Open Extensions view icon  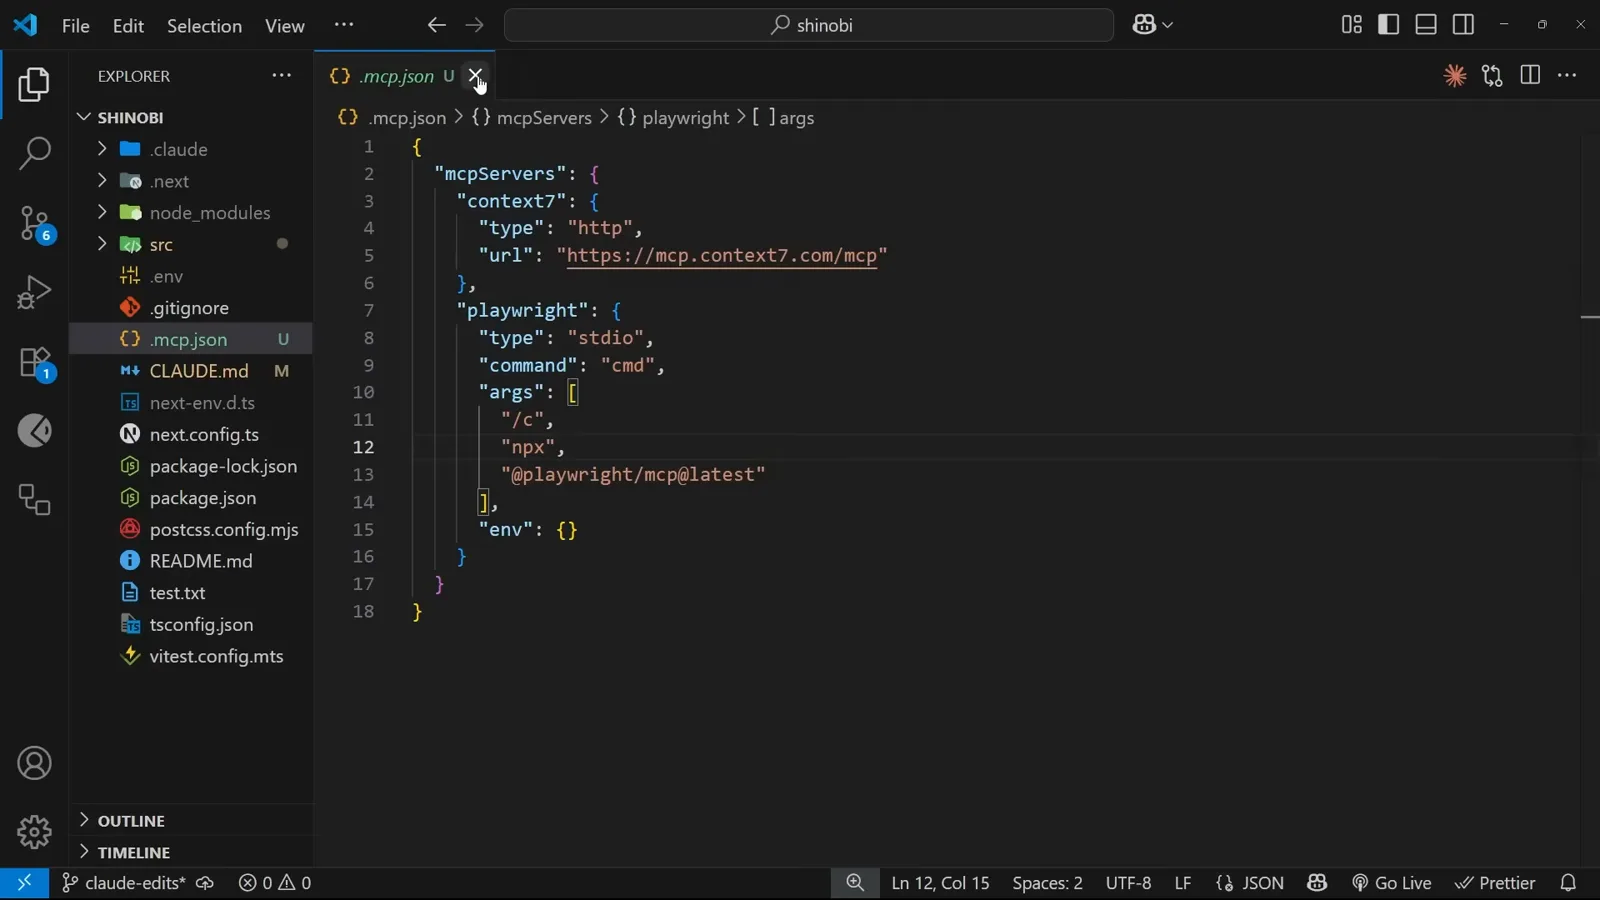point(34,362)
